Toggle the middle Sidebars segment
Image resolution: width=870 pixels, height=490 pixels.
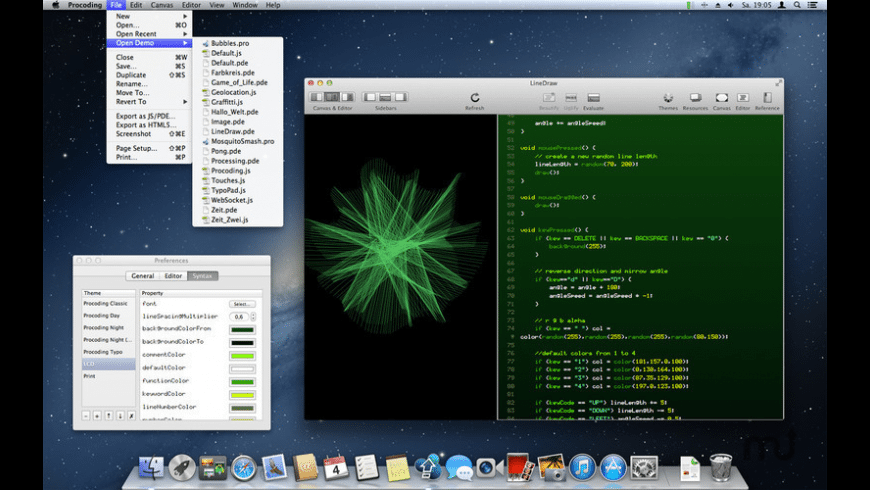[385, 97]
